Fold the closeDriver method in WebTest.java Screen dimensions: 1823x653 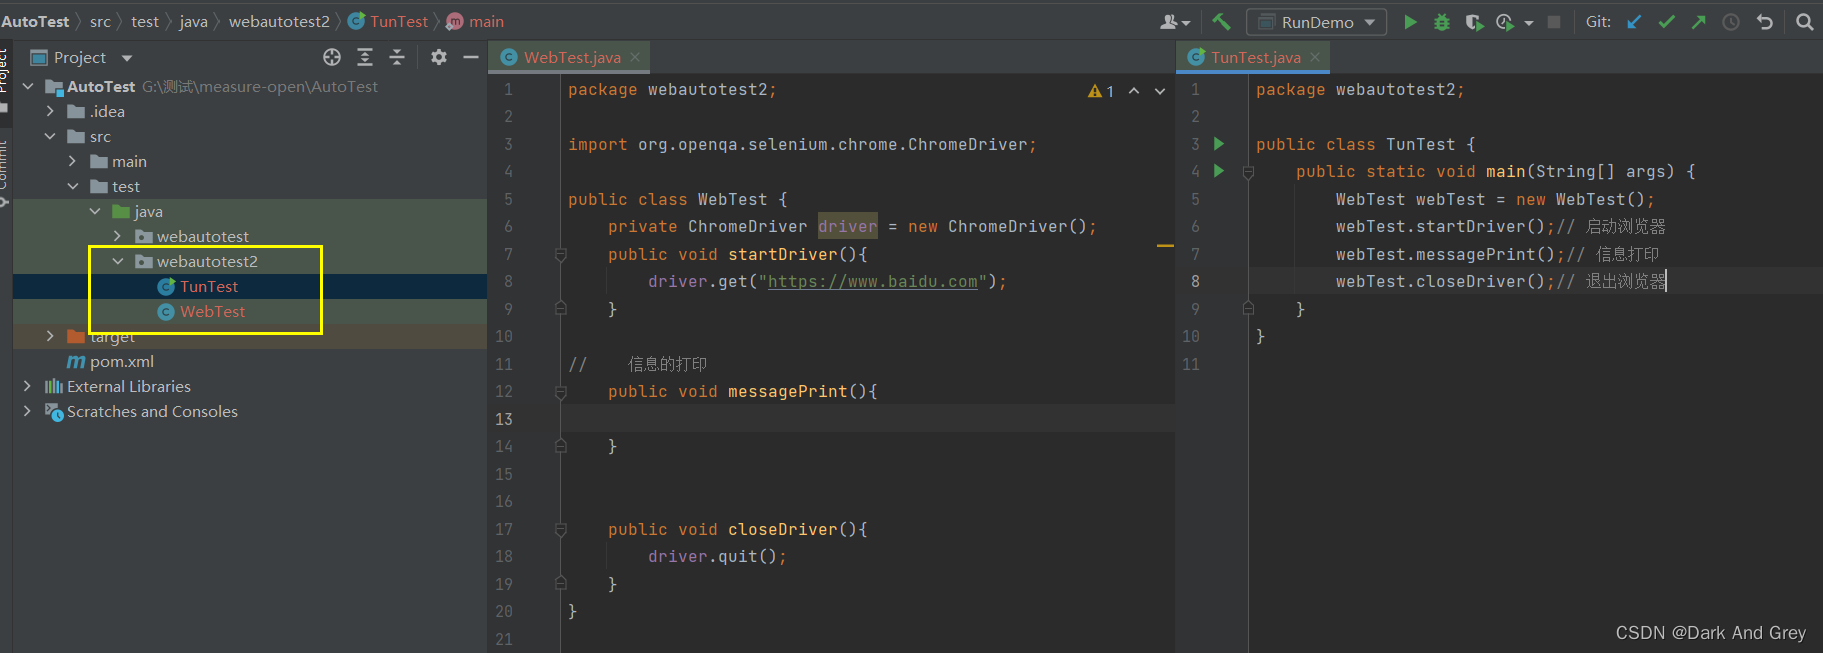coord(561,530)
